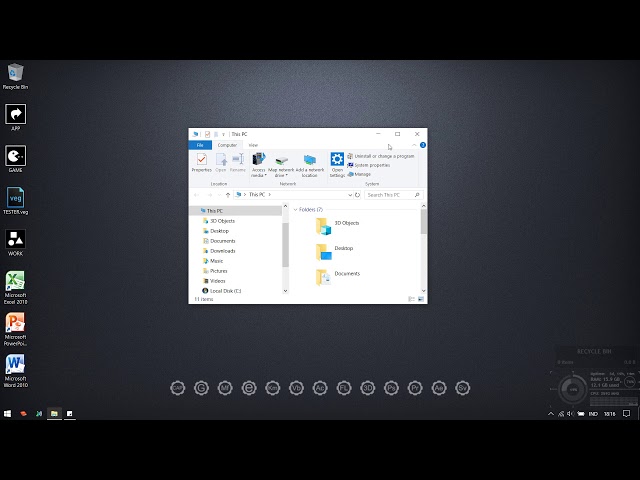Refresh the This PC view
640x480 pixels.
tap(358, 195)
